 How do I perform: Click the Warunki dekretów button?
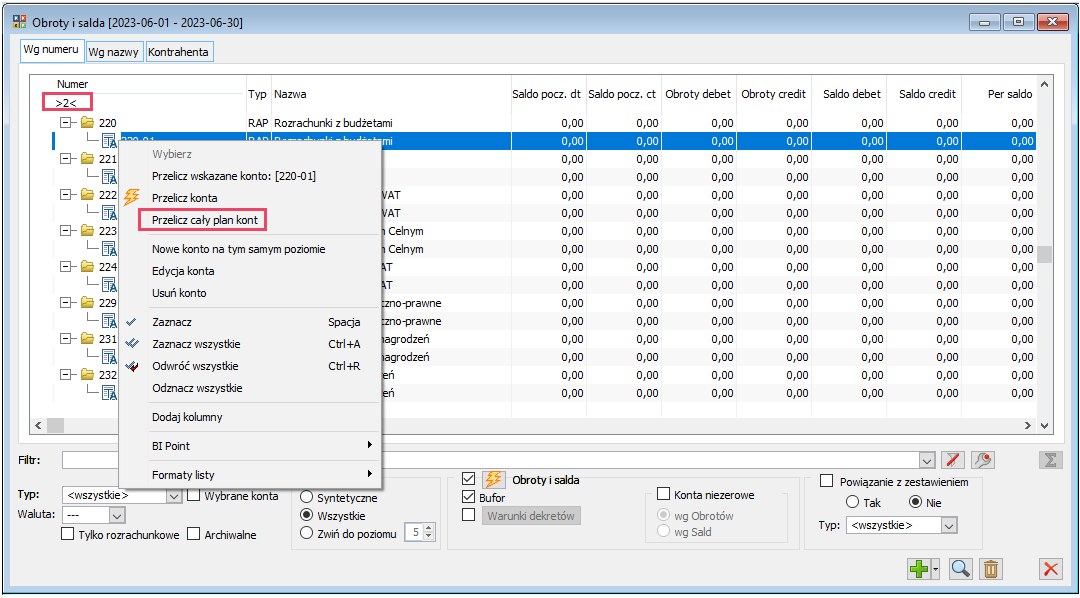point(531,515)
